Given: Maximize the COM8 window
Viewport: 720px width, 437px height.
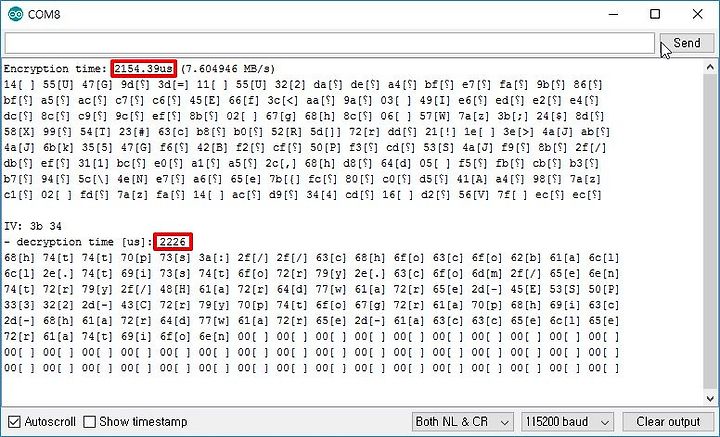Looking at the screenshot, I should click(655, 14).
